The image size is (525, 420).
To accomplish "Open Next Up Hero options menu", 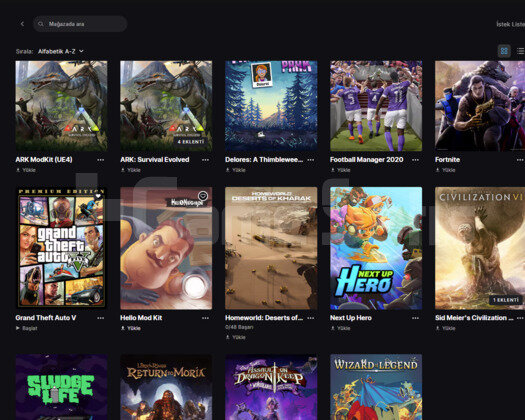I will 416,318.
